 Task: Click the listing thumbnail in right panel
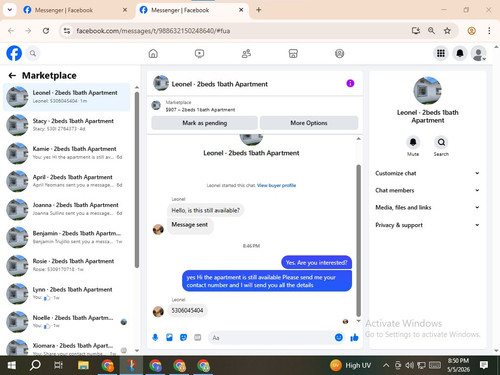pyautogui.click(x=427, y=91)
